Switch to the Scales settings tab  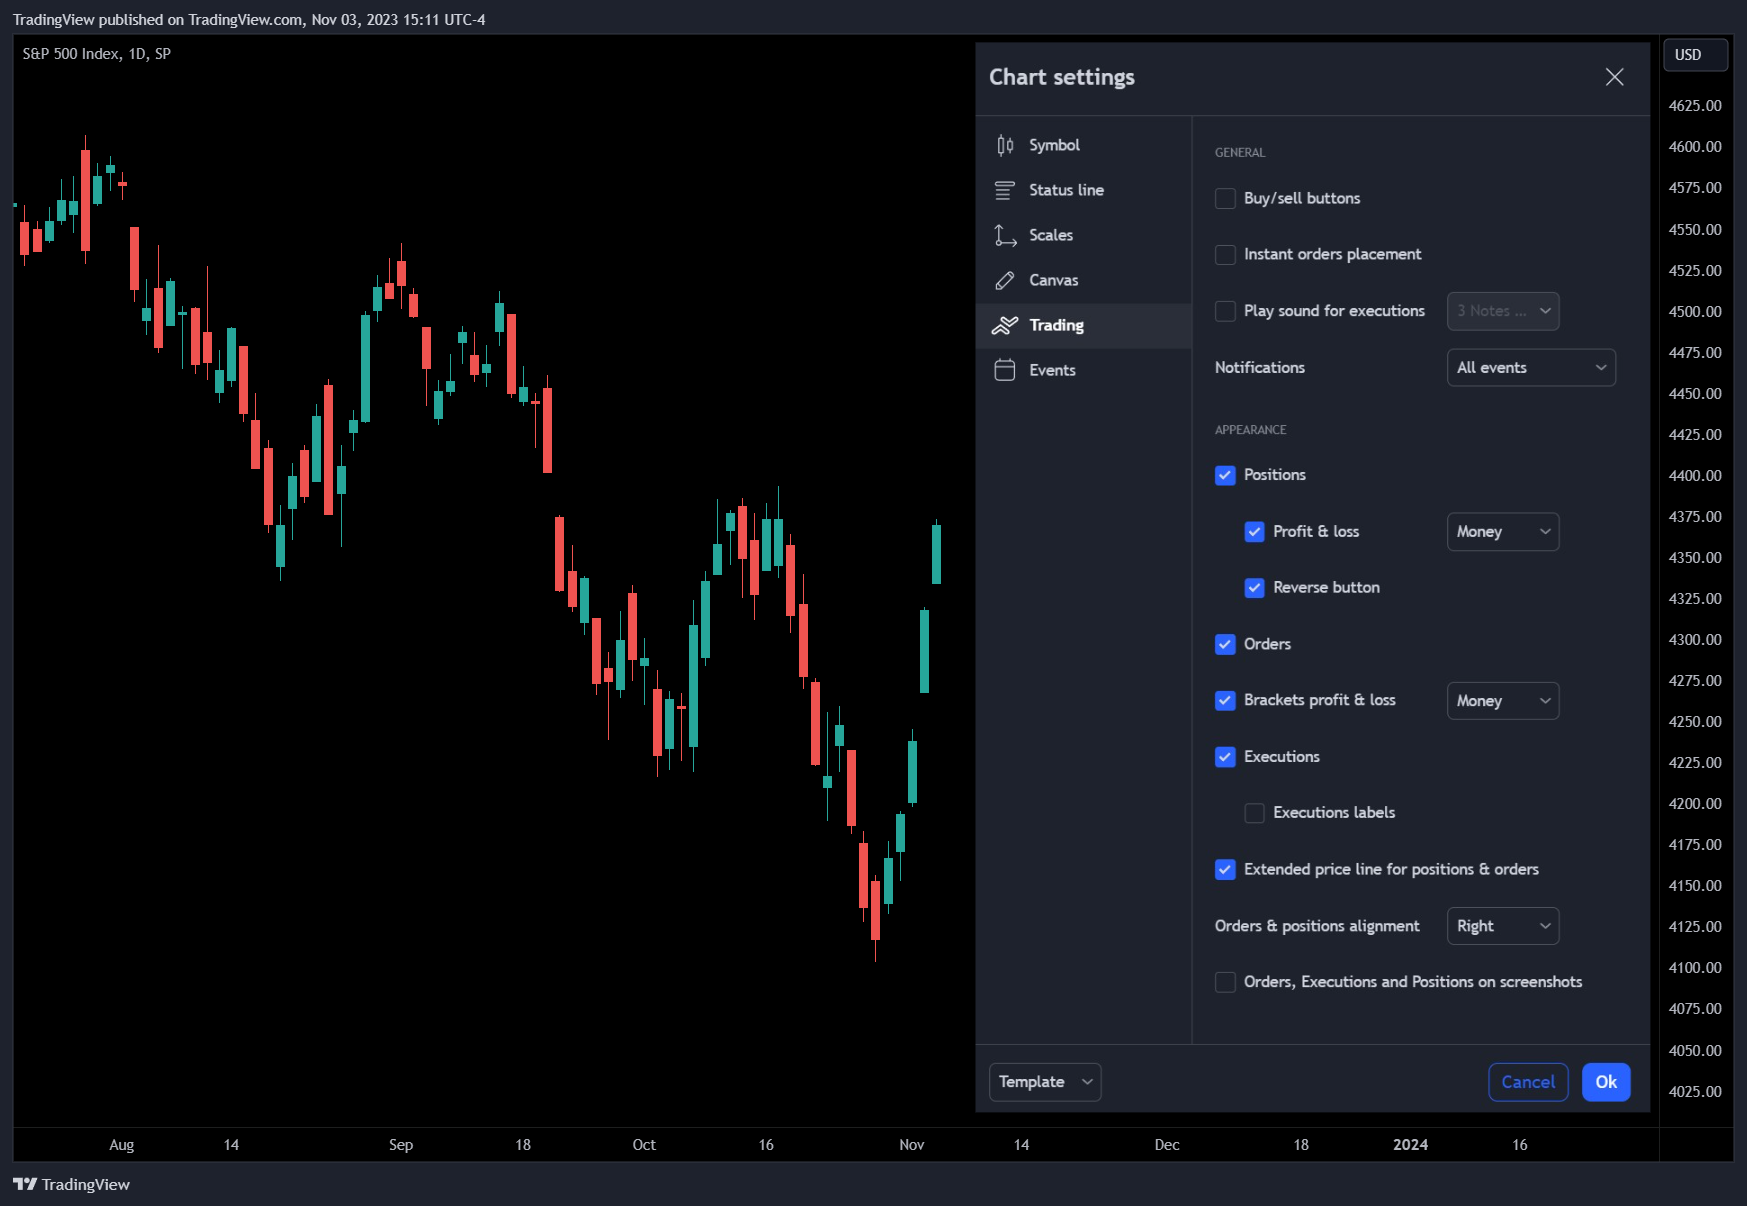(x=1084, y=235)
